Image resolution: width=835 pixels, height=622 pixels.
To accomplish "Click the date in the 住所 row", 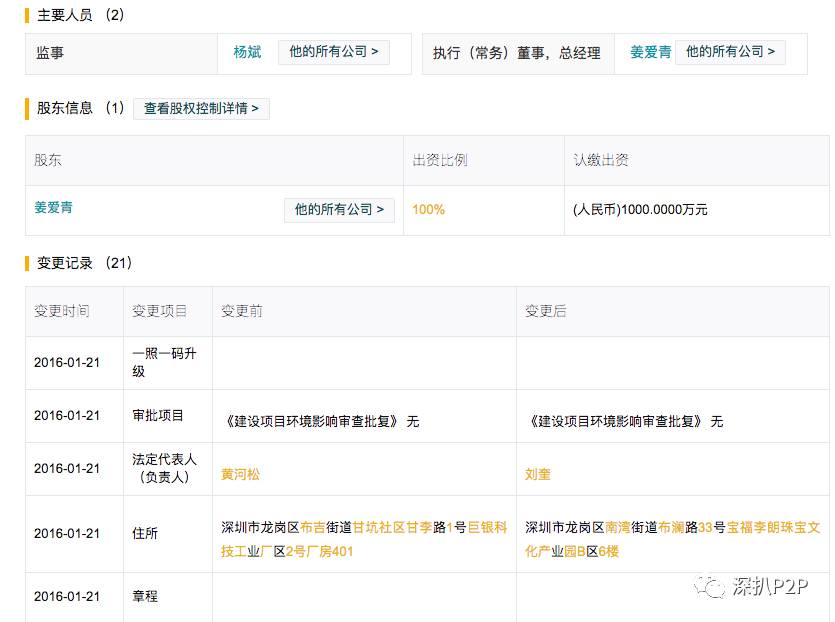I will pos(67,534).
